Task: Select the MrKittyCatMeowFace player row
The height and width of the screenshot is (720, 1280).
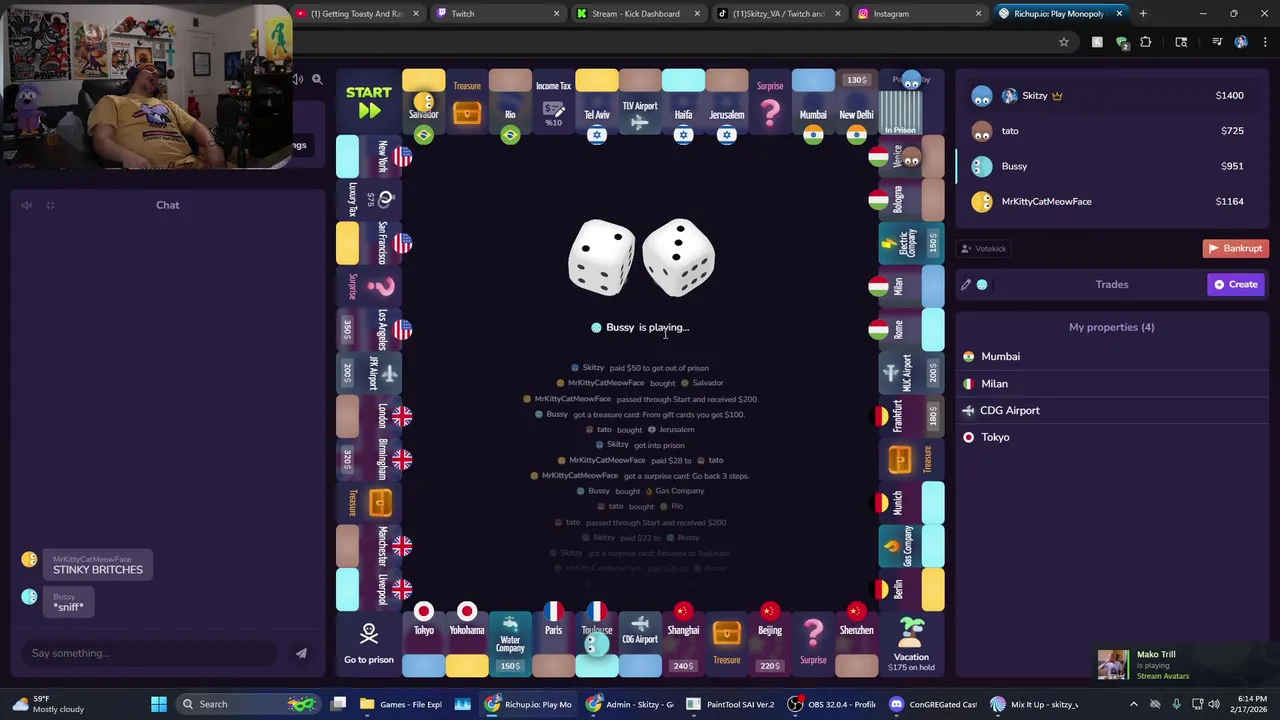Action: [x=1111, y=201]
